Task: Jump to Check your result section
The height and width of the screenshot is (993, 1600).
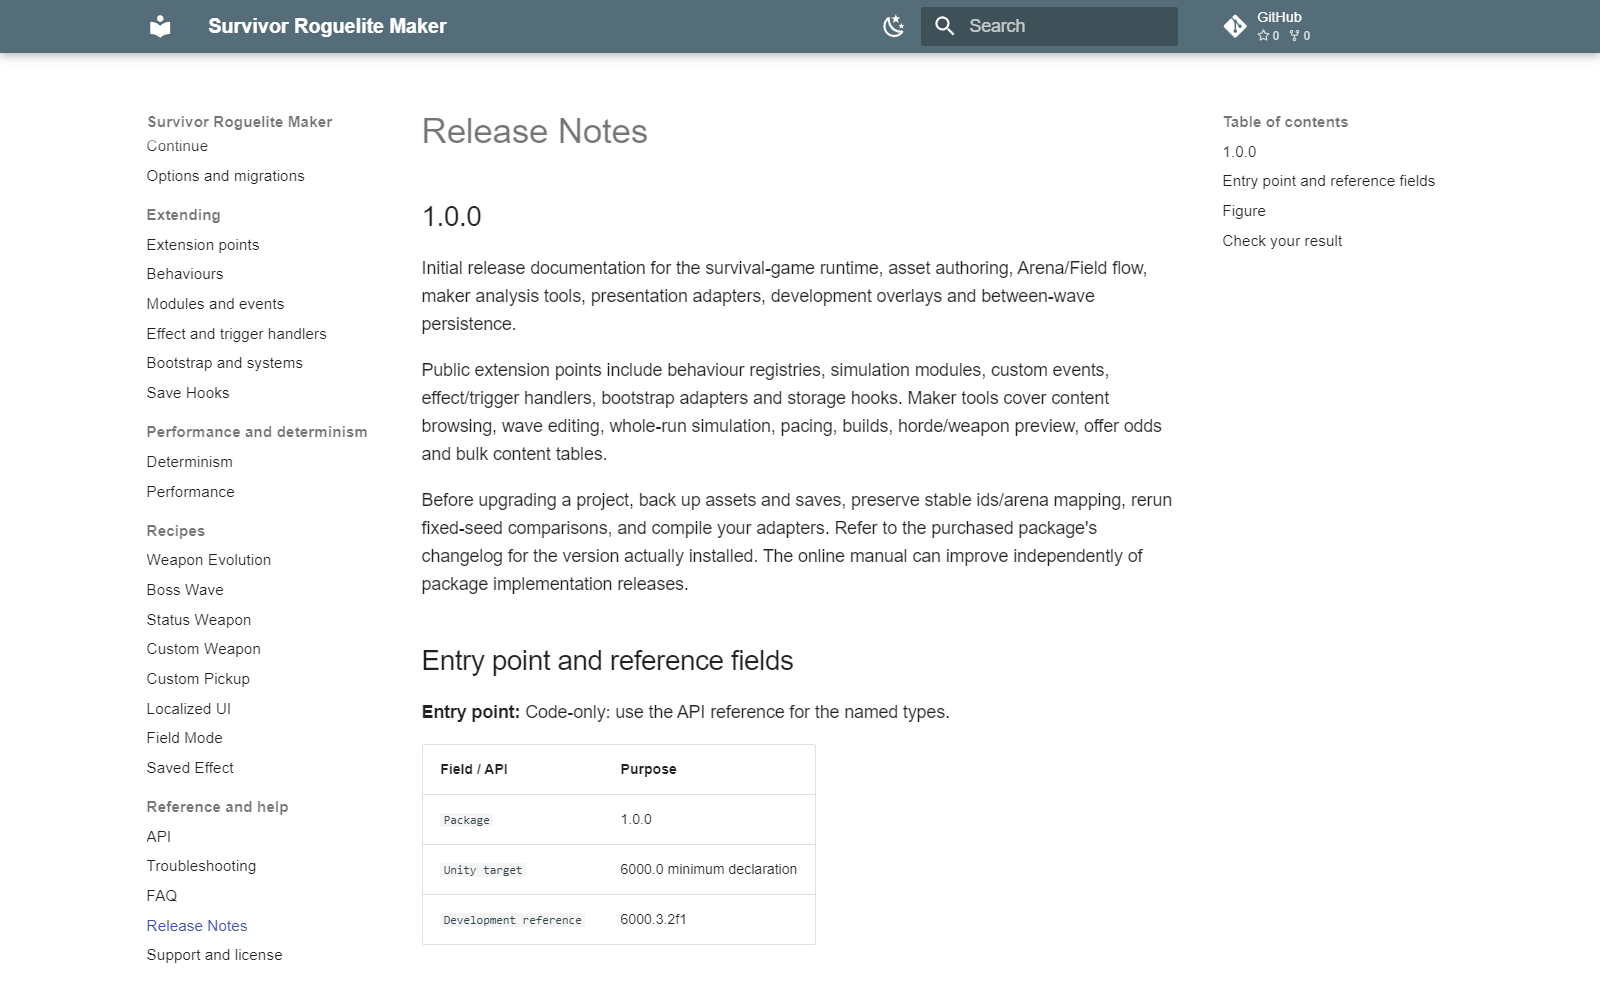Action: pos(1282,241)
